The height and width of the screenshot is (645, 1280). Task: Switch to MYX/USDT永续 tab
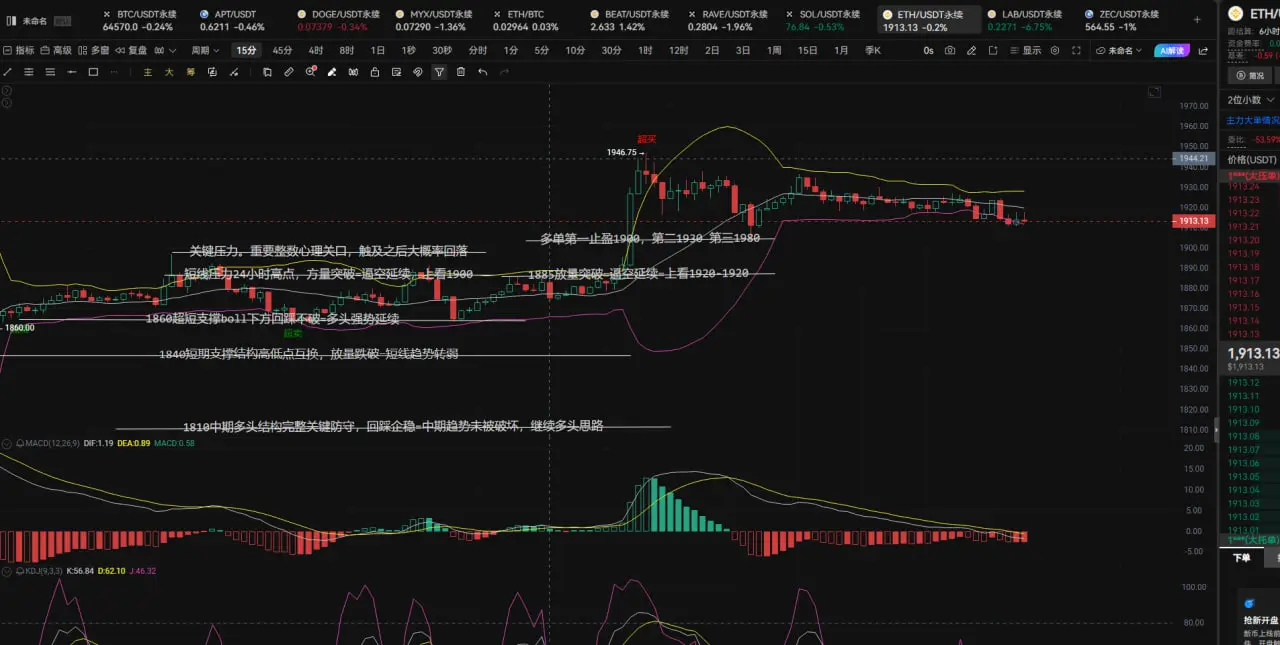434,20
